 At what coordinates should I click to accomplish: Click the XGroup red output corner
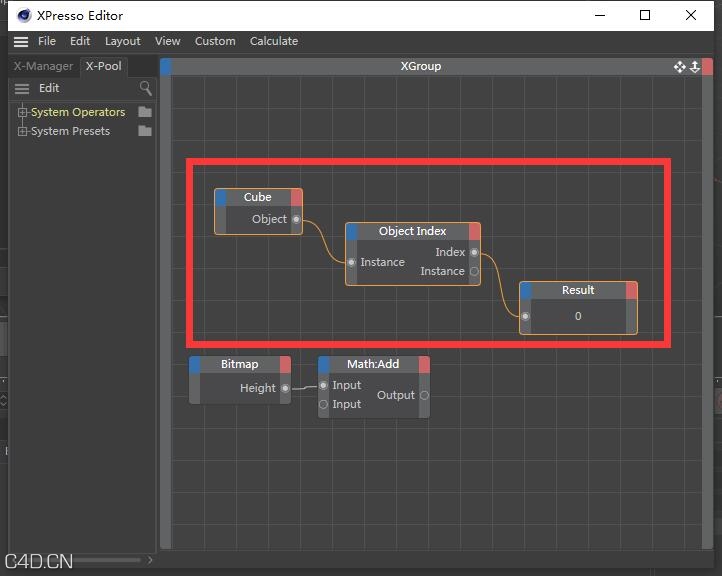(x=708, y=66)
